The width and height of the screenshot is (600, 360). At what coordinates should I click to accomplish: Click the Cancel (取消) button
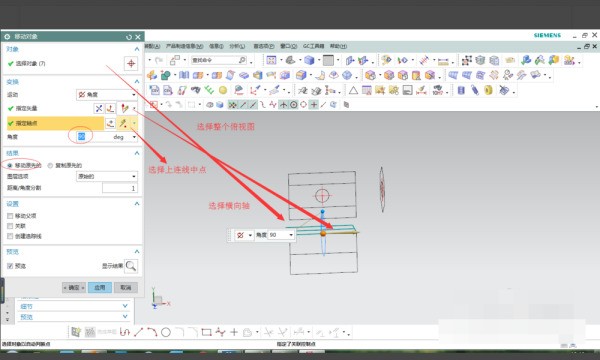[x=126, y=287]
